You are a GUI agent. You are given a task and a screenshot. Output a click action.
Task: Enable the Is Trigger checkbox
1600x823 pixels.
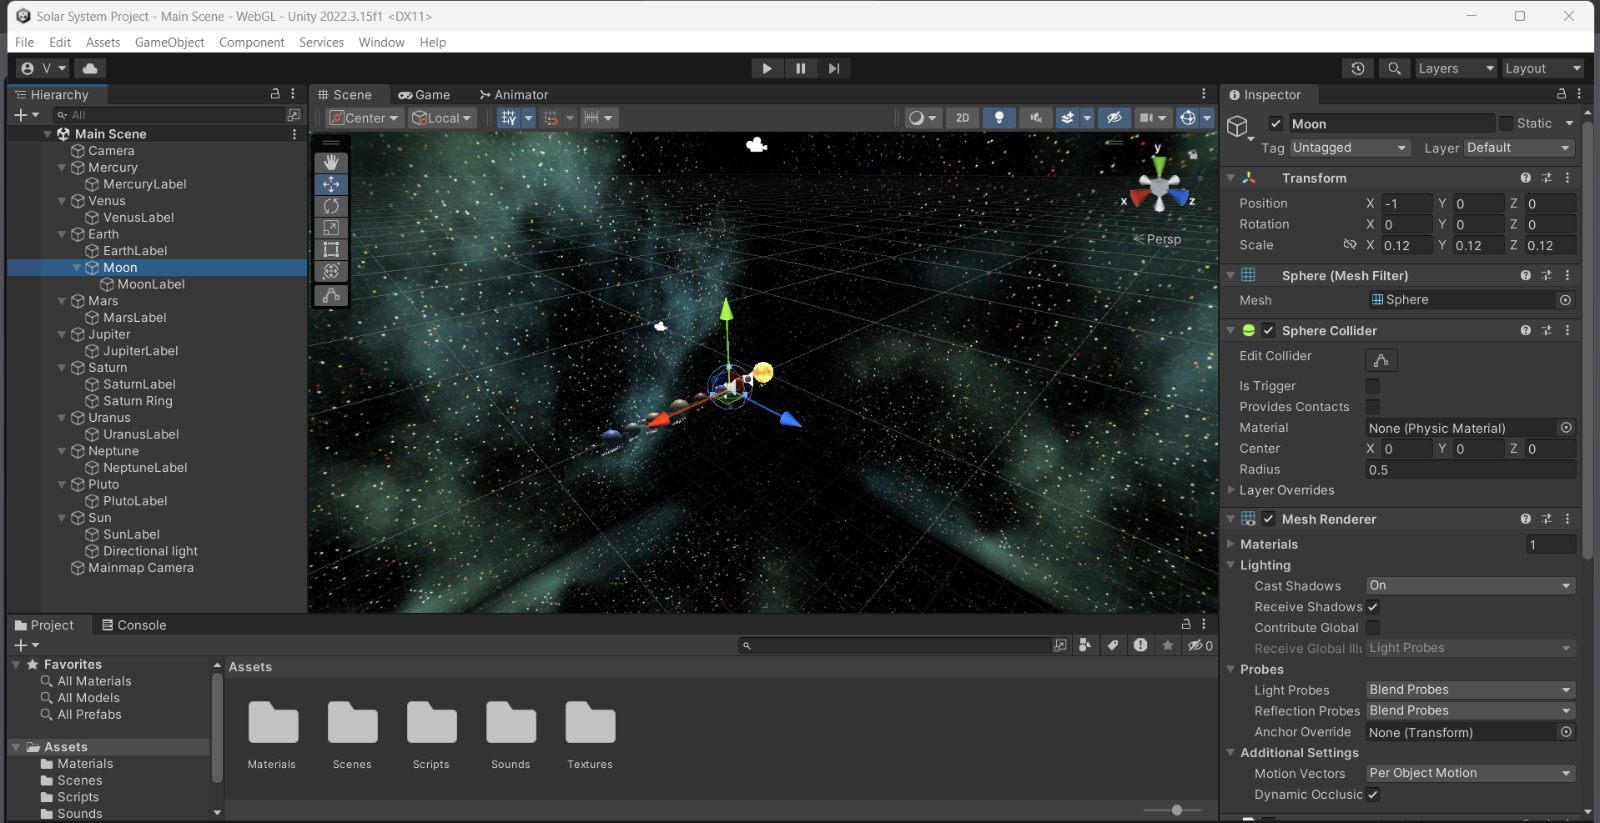point(1373,386)
